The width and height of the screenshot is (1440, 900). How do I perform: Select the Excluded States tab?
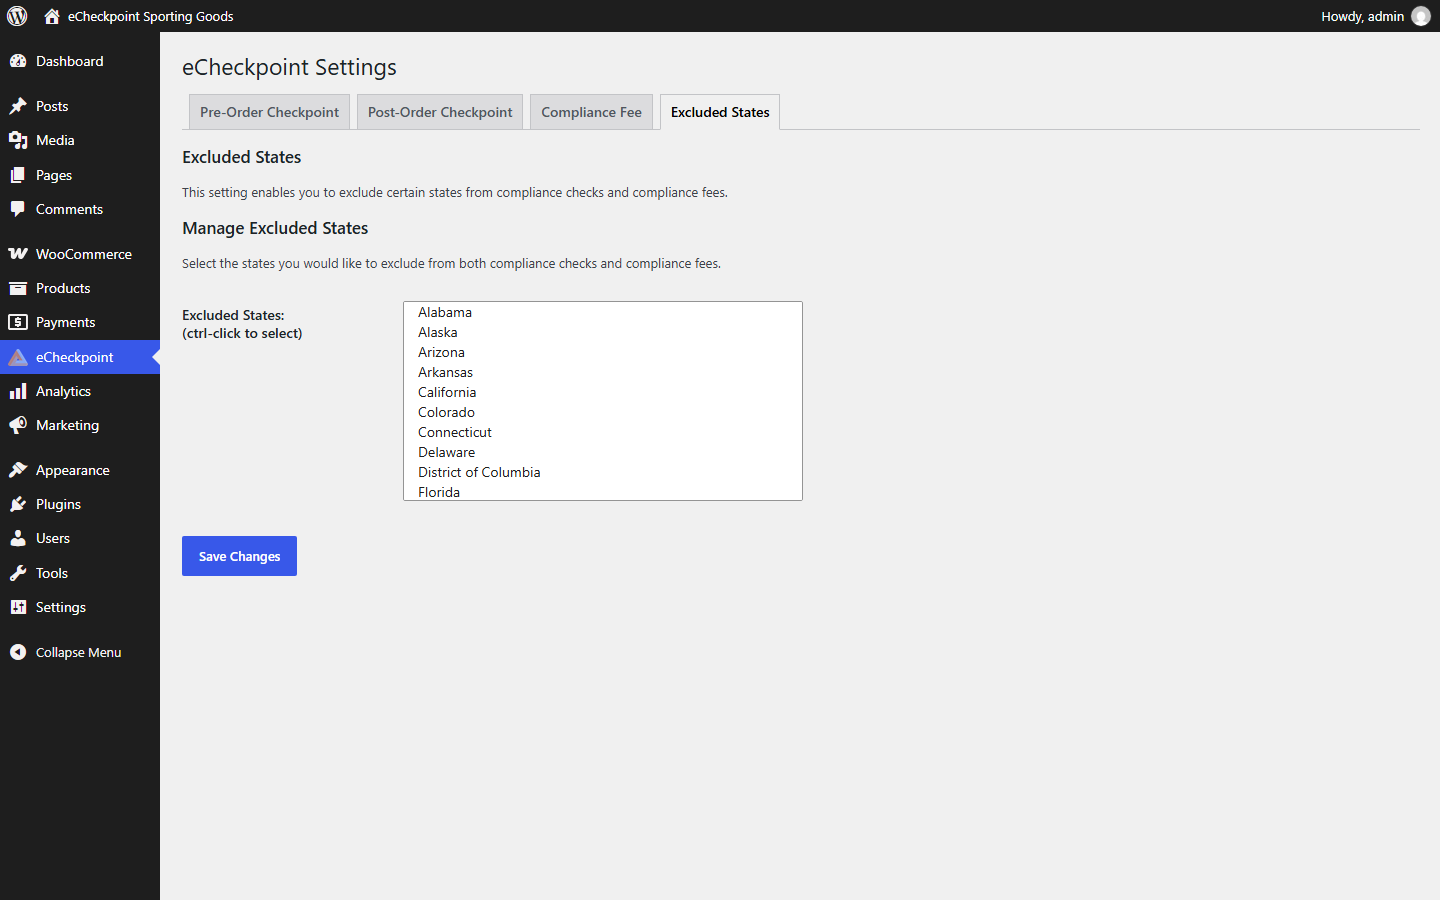[x=720, y=112]
